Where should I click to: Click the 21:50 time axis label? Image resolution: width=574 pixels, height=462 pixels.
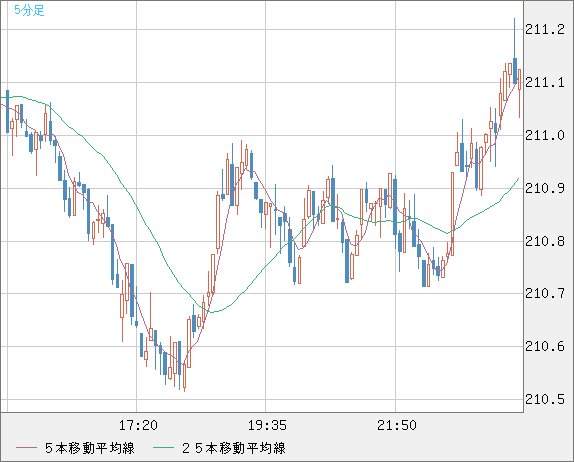pyautogui.click(x=397, y=425)
